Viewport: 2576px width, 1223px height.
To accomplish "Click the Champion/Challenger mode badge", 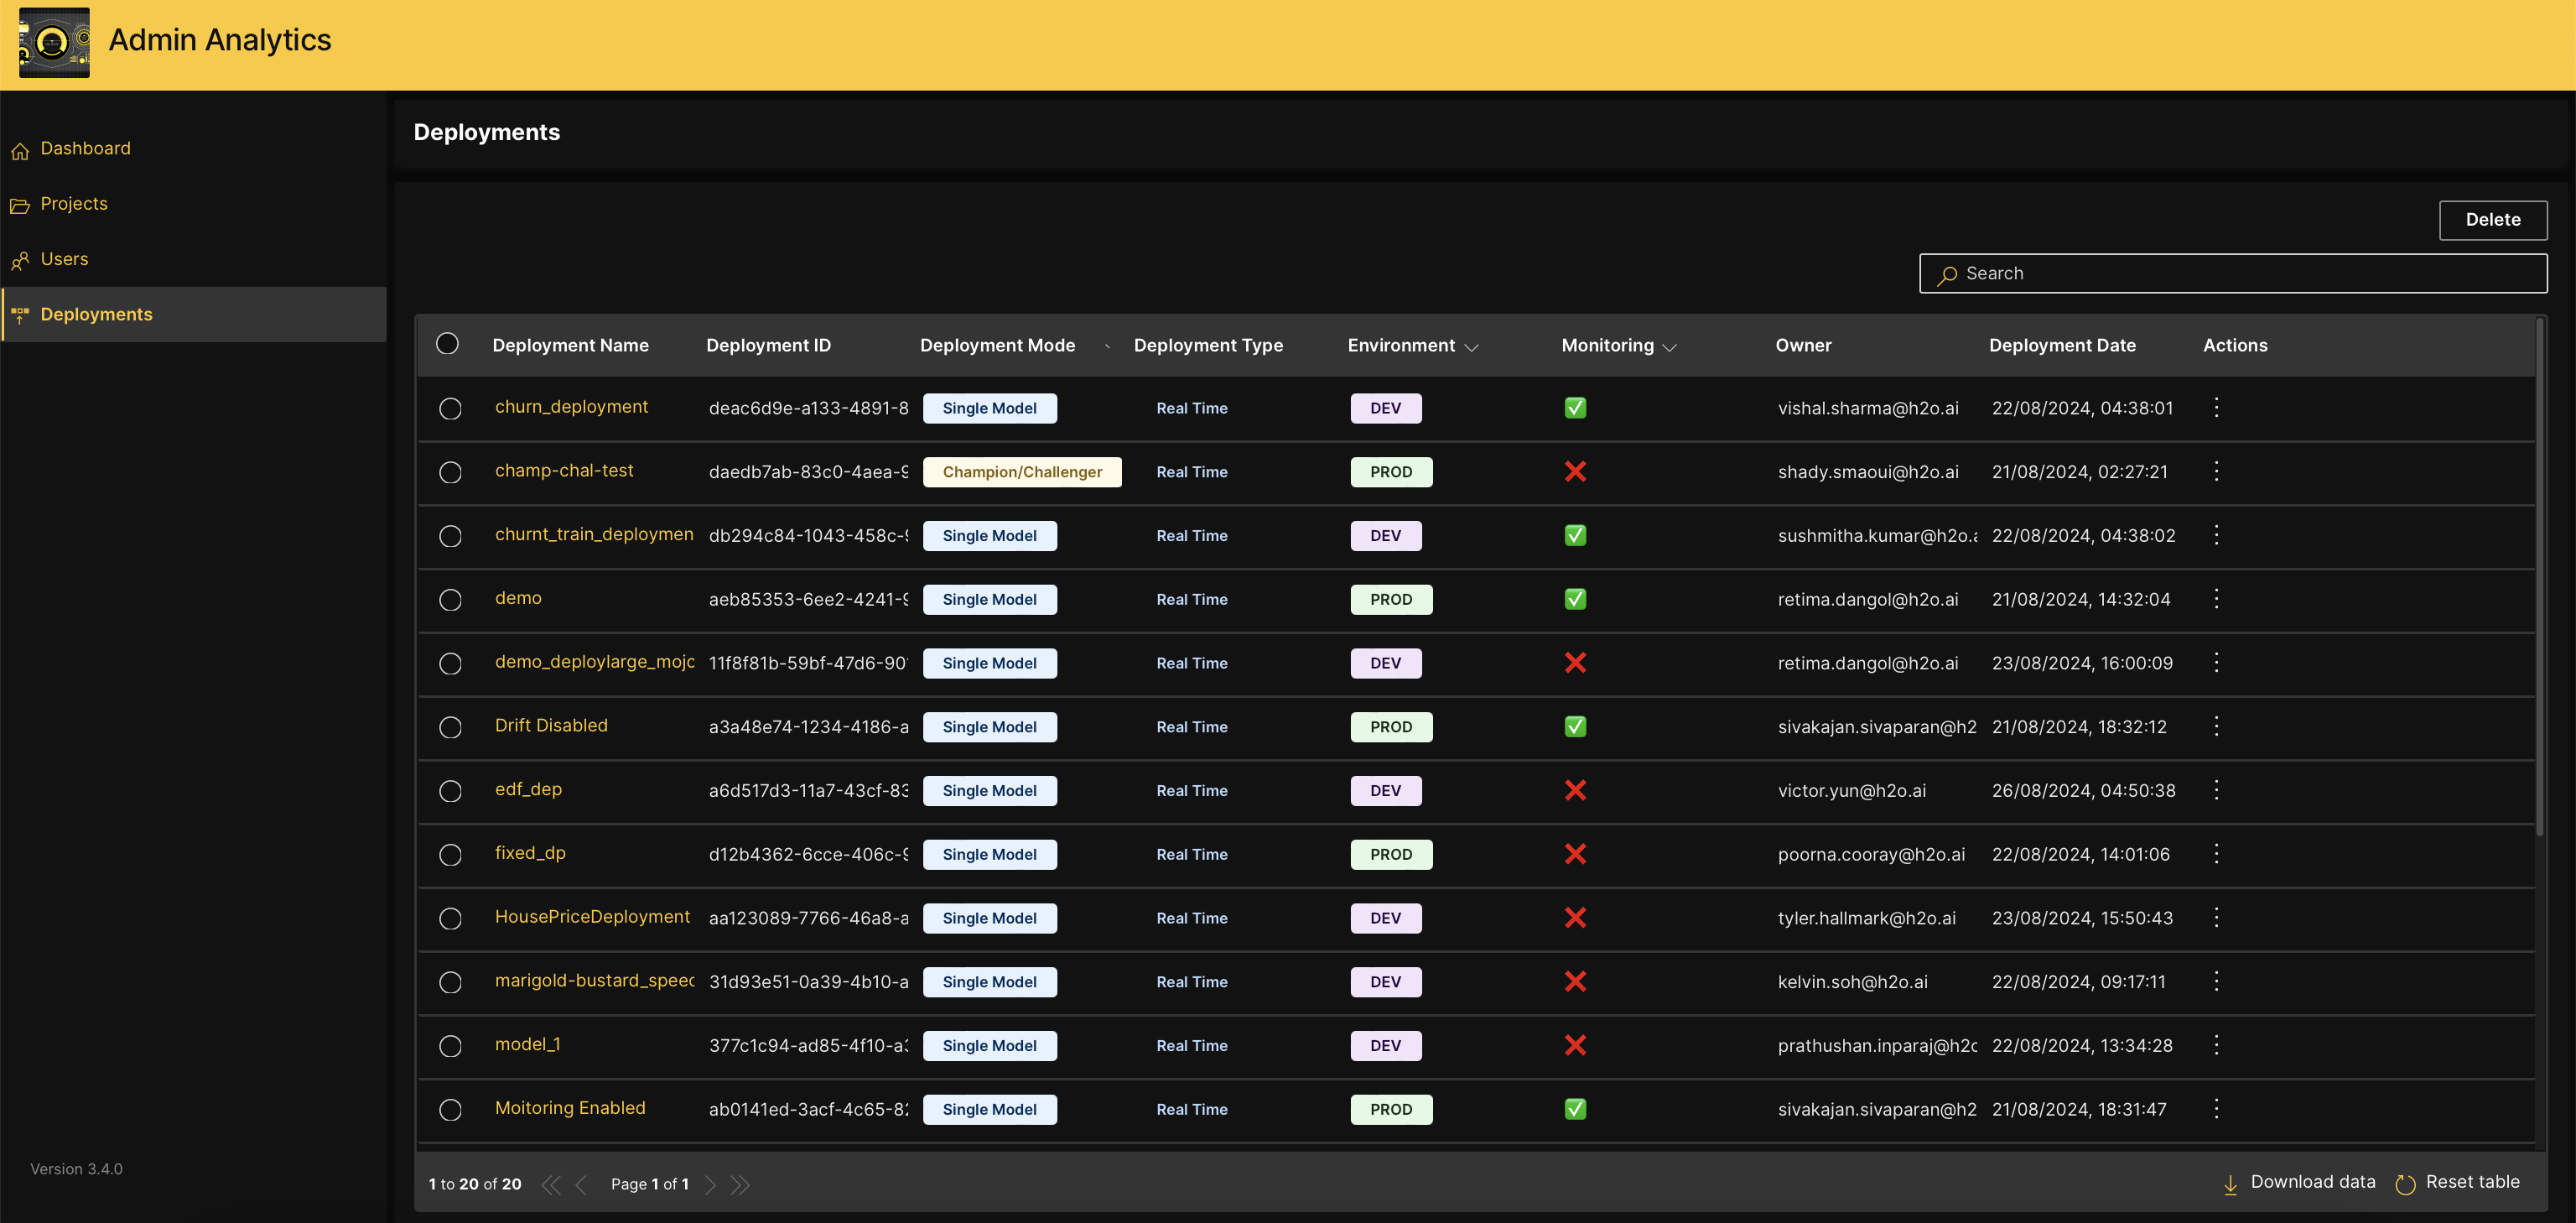I will pos(1022,472).
